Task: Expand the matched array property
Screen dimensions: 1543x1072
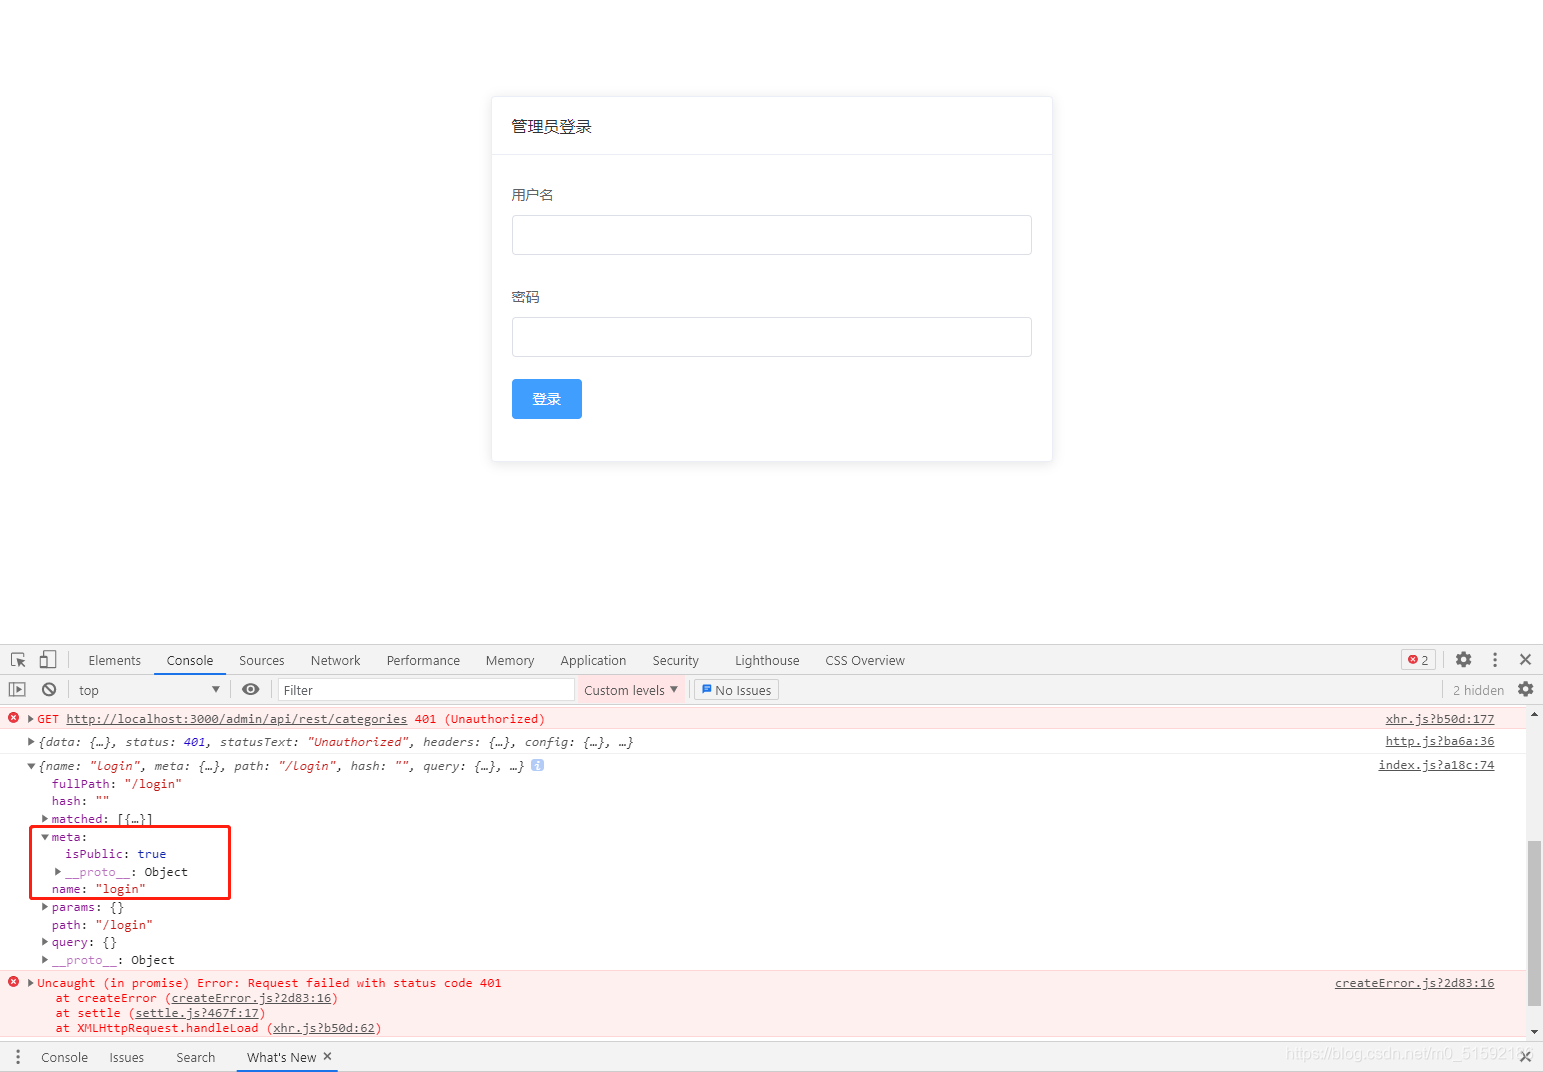Action: (45, 819)
